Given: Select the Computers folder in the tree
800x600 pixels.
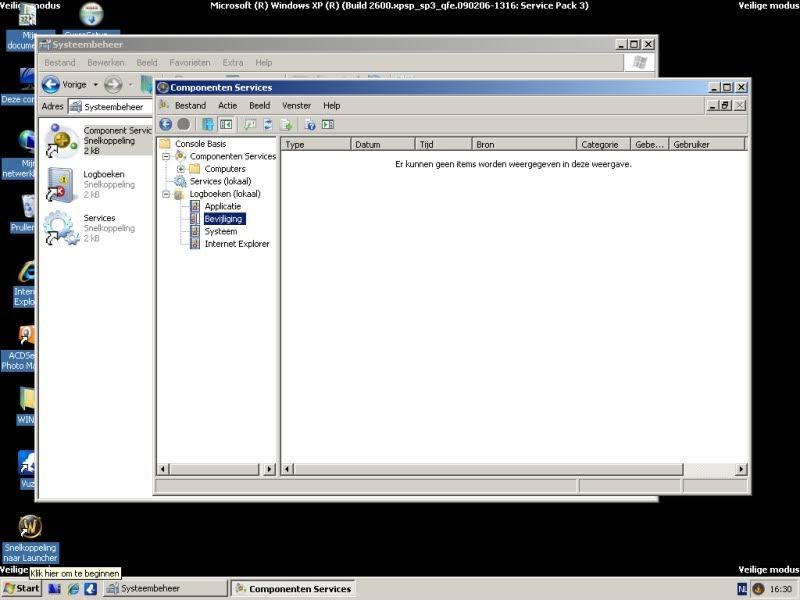Looking at the screenshot, I should click(225, 169).
